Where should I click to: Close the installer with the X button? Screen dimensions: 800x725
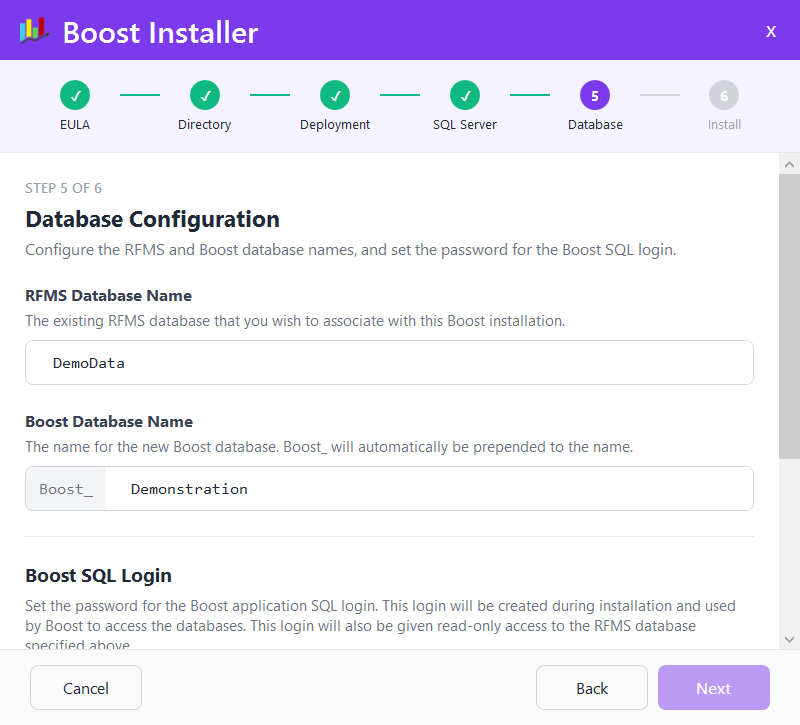pyautogui.click(x=770, y=32)
